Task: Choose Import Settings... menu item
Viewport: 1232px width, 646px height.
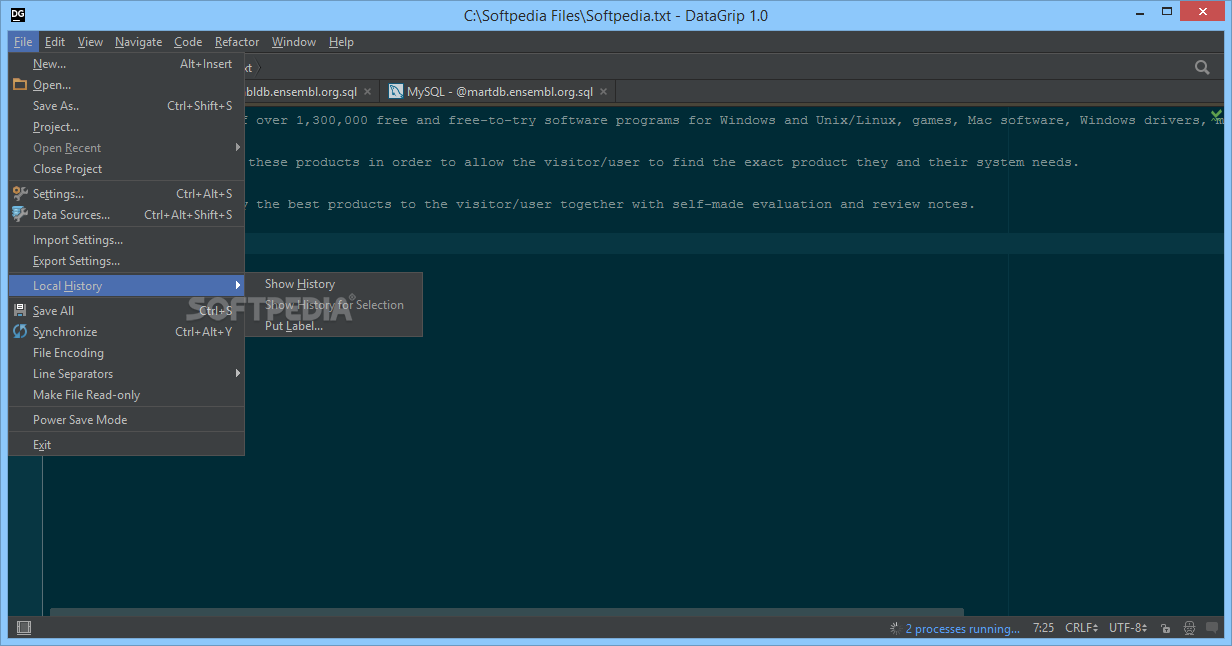Action: click(x=126, y=240)
